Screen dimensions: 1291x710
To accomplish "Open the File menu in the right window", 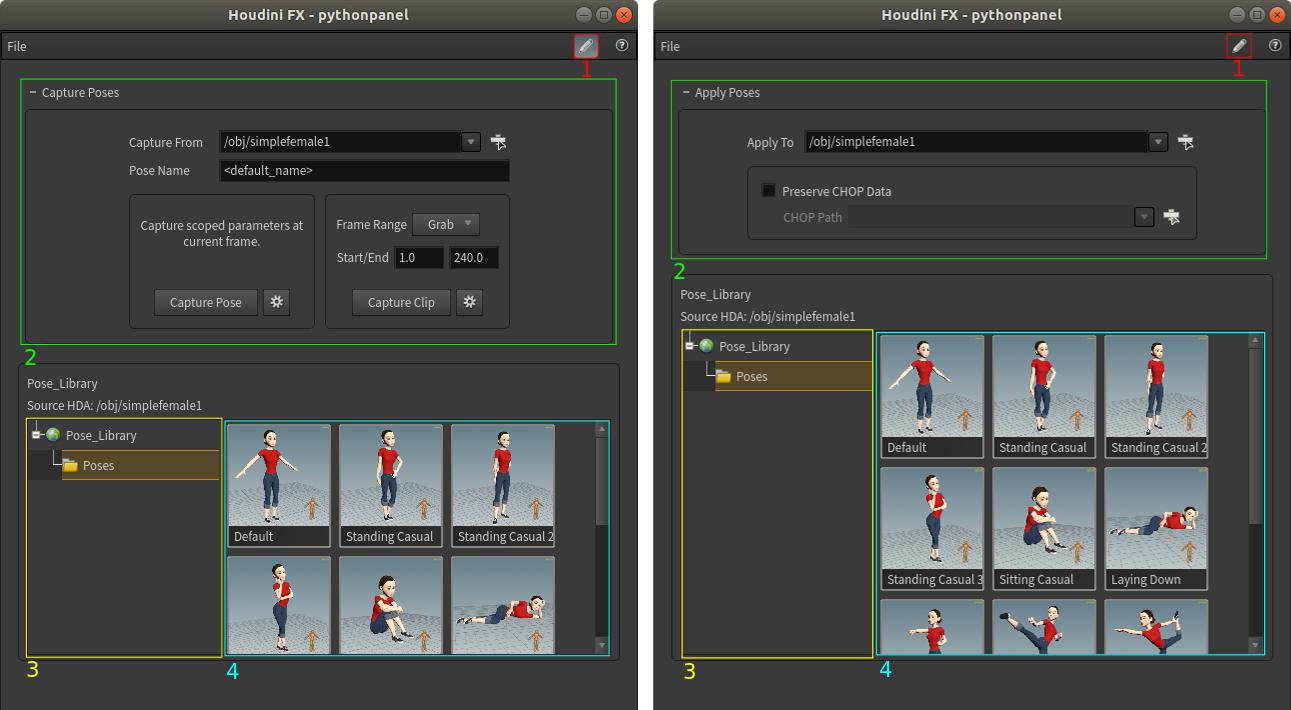I will pyautogui.click(x=668, y=45).
